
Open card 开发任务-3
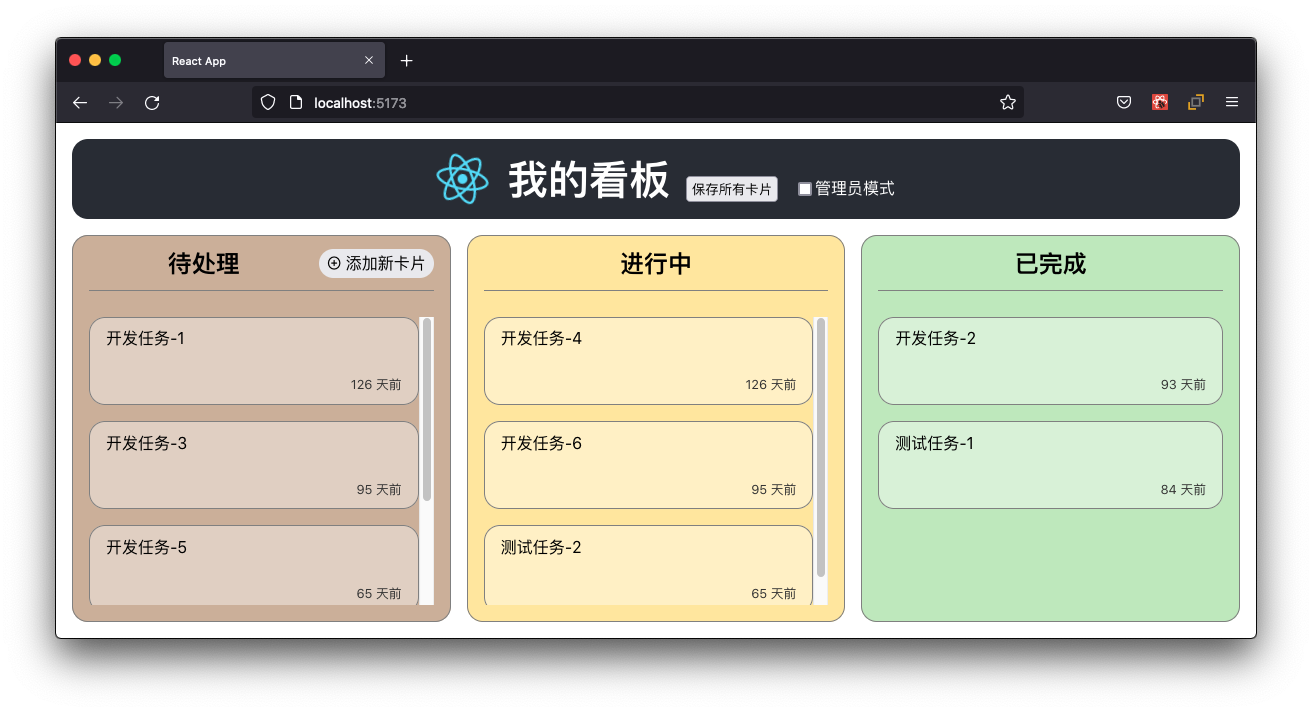254,465
